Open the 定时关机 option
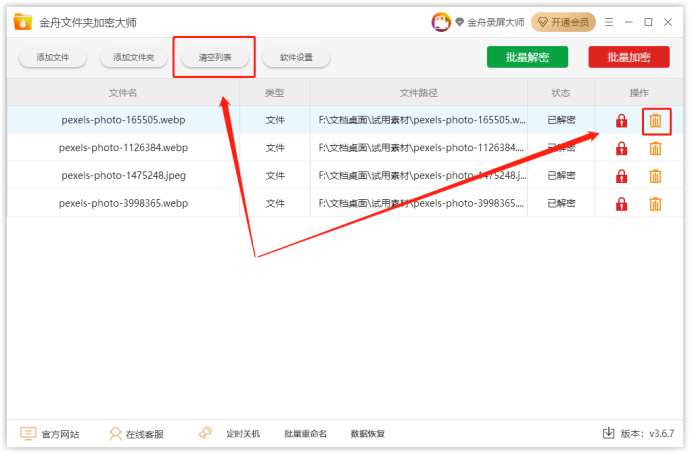 pyautogui.click(x=243, y=434)
